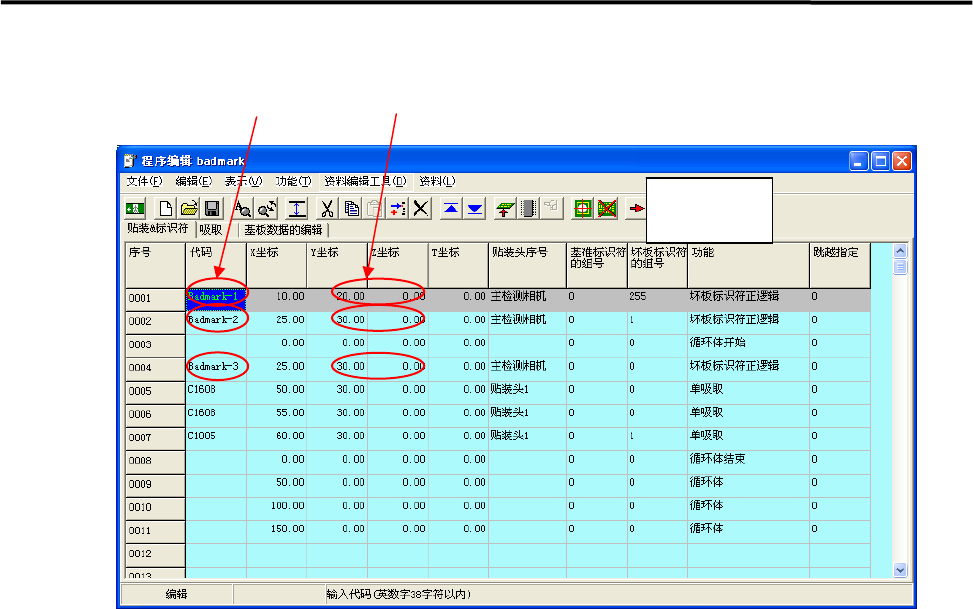Click the red crosshair fiducial mark icon
Screen dimensions: 973x609
582,208
